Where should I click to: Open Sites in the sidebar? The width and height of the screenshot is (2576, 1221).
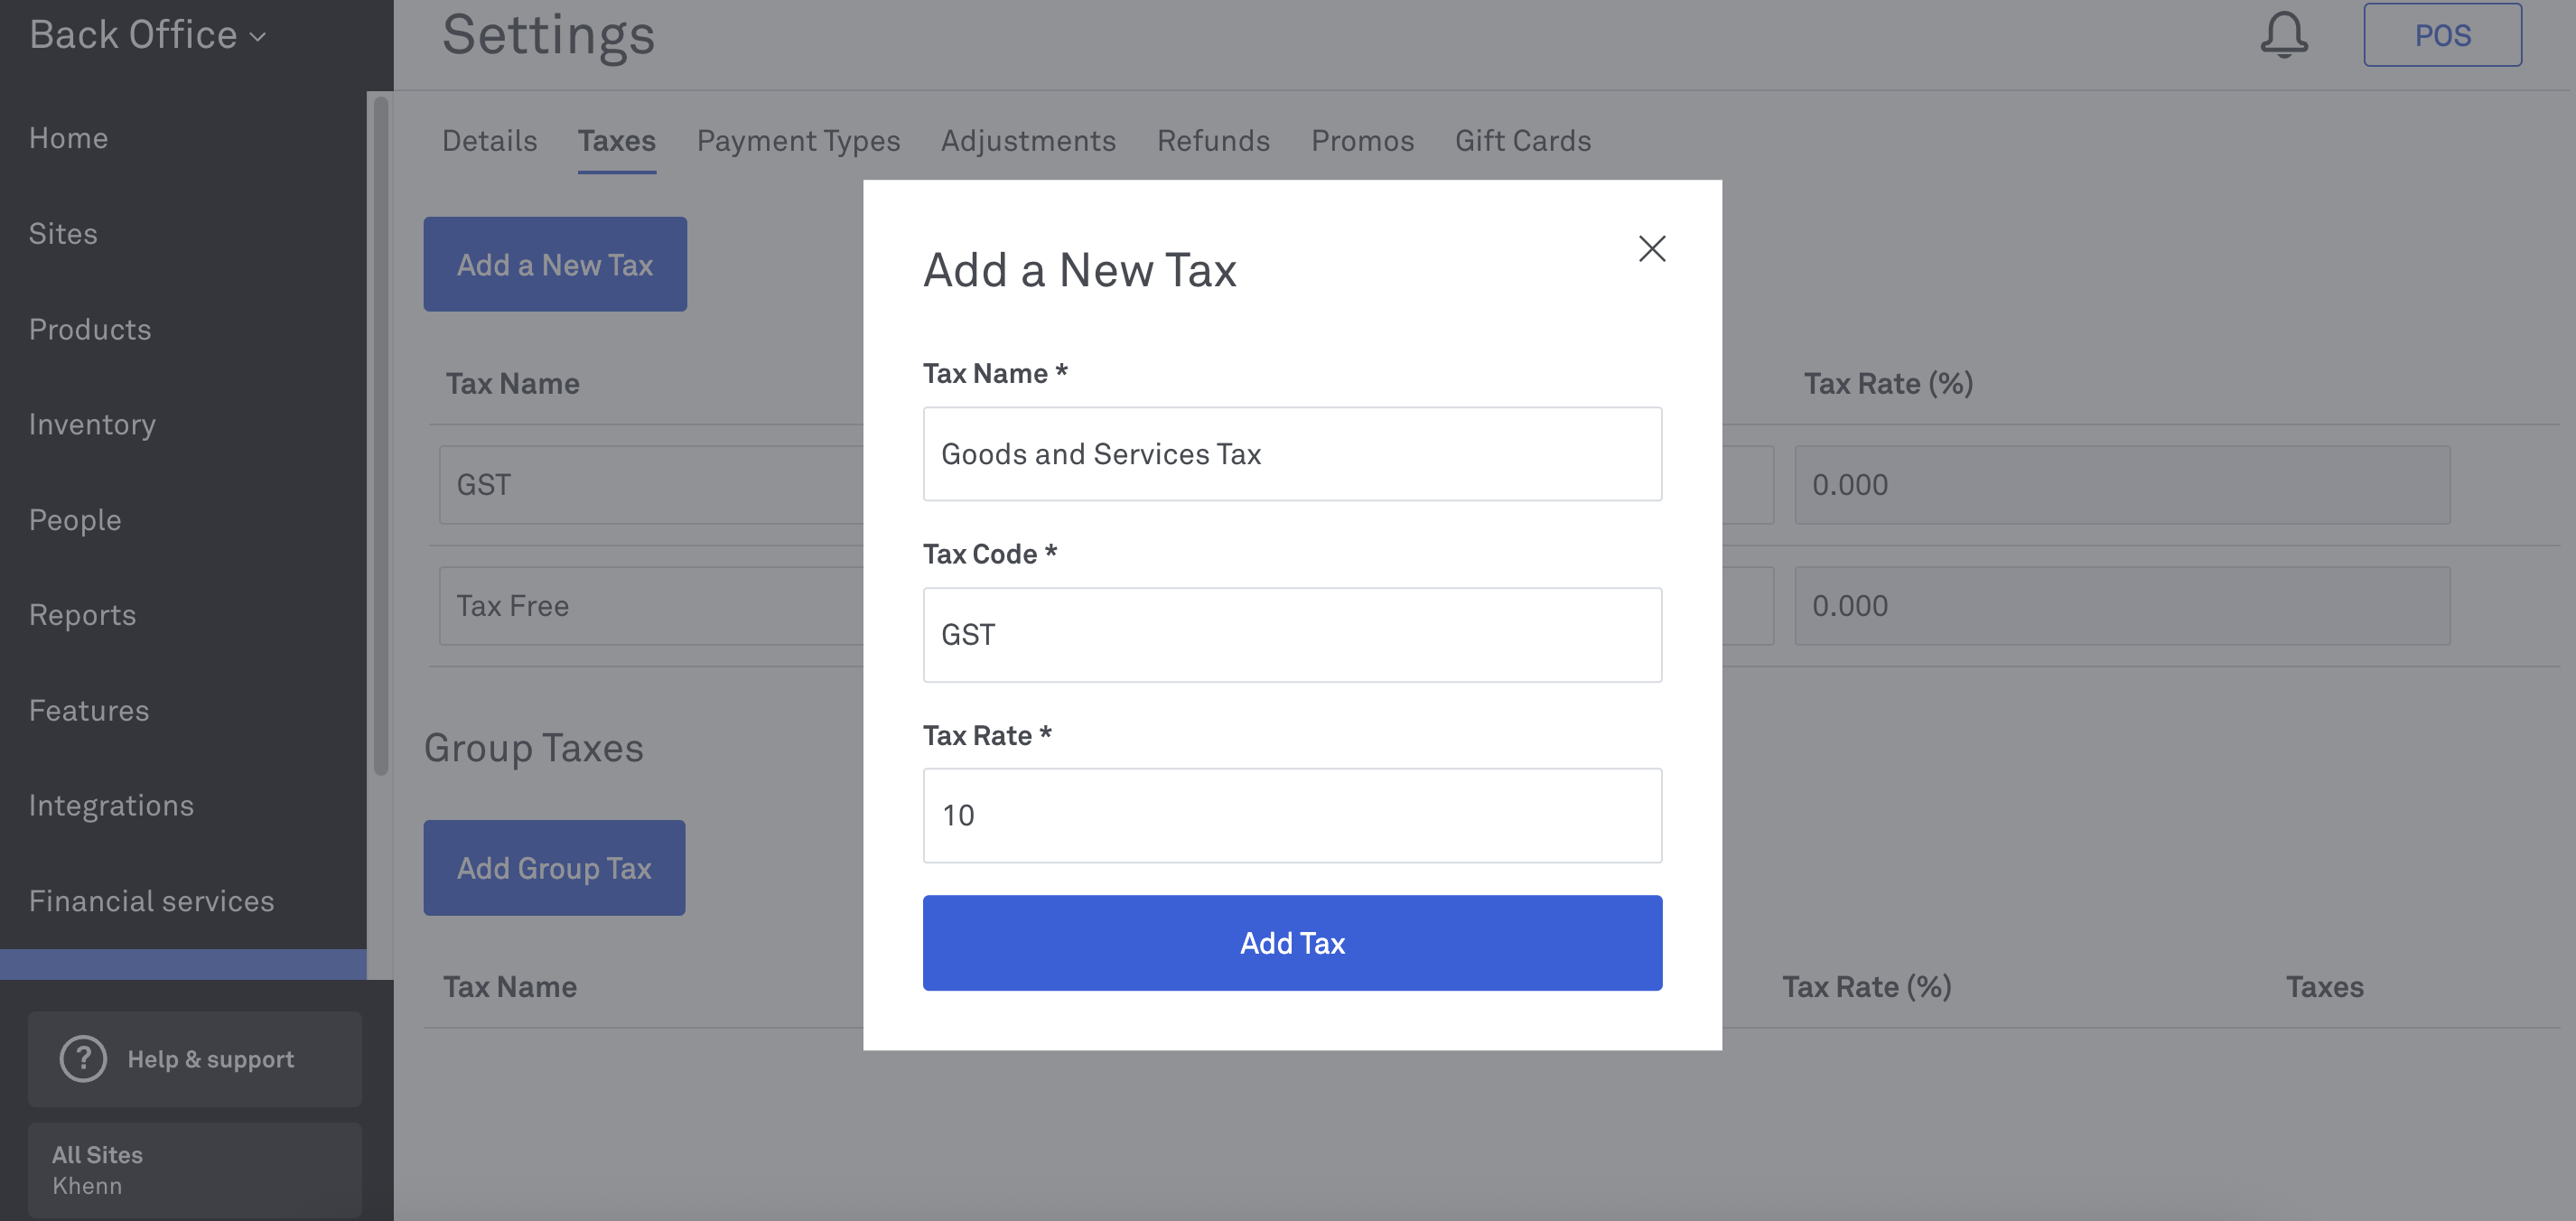coord(63,233)
